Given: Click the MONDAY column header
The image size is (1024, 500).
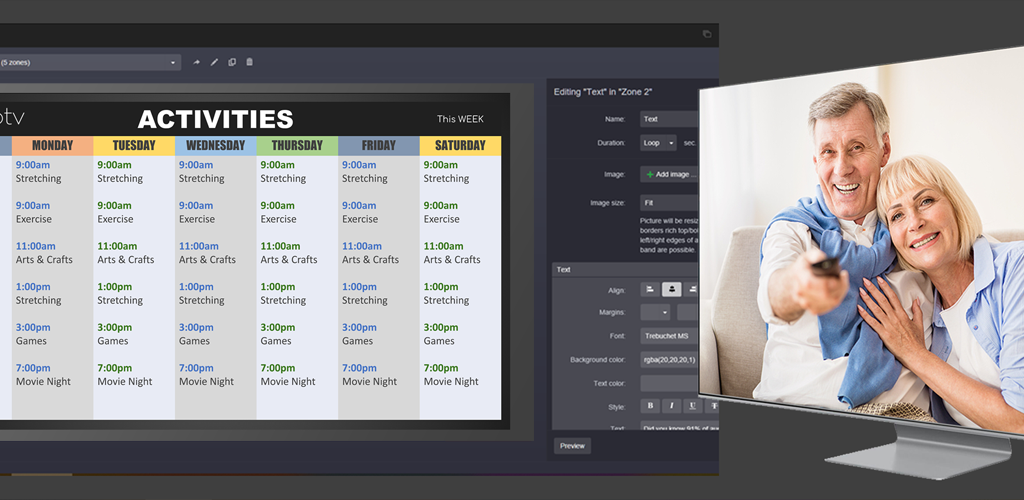Looking at the screenshot, I should 52,146.
